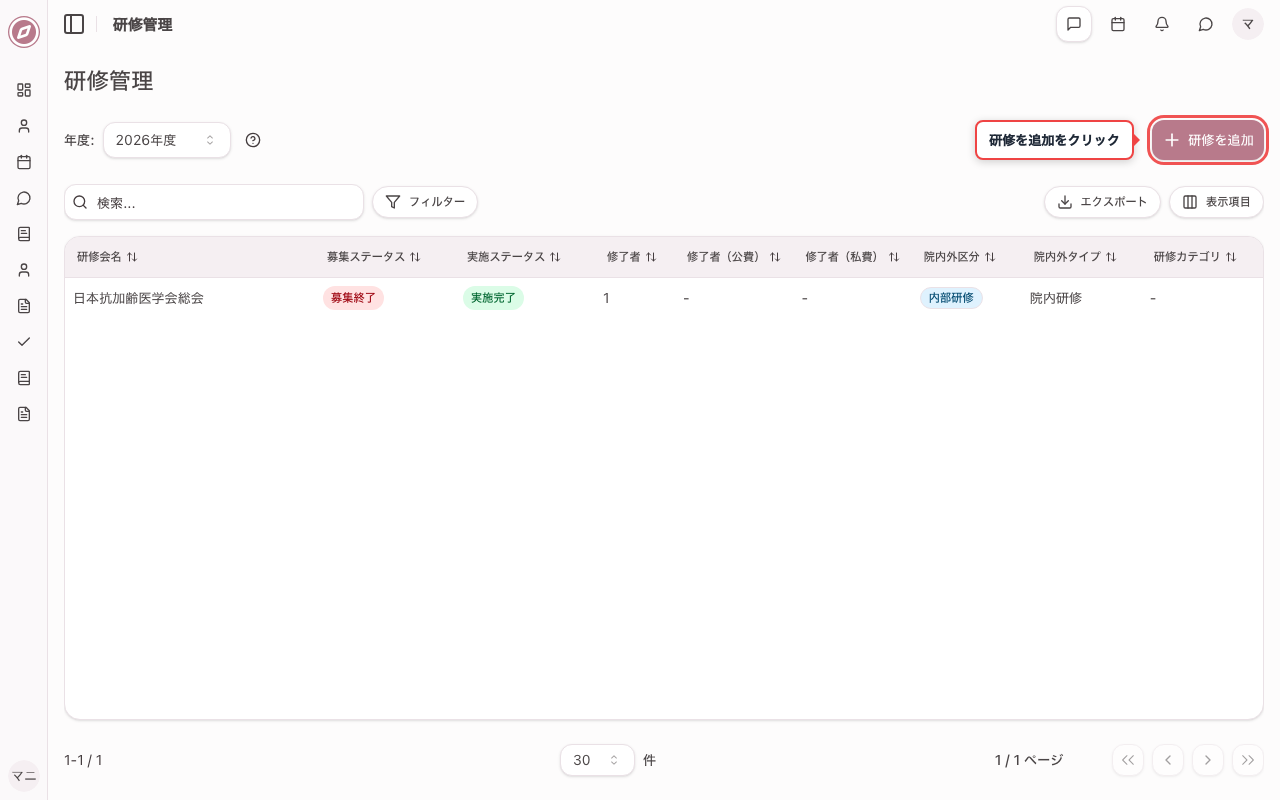Screen dimensions: 1280x800
Task: Click the 研修を追加 button
Action: 1208,140
